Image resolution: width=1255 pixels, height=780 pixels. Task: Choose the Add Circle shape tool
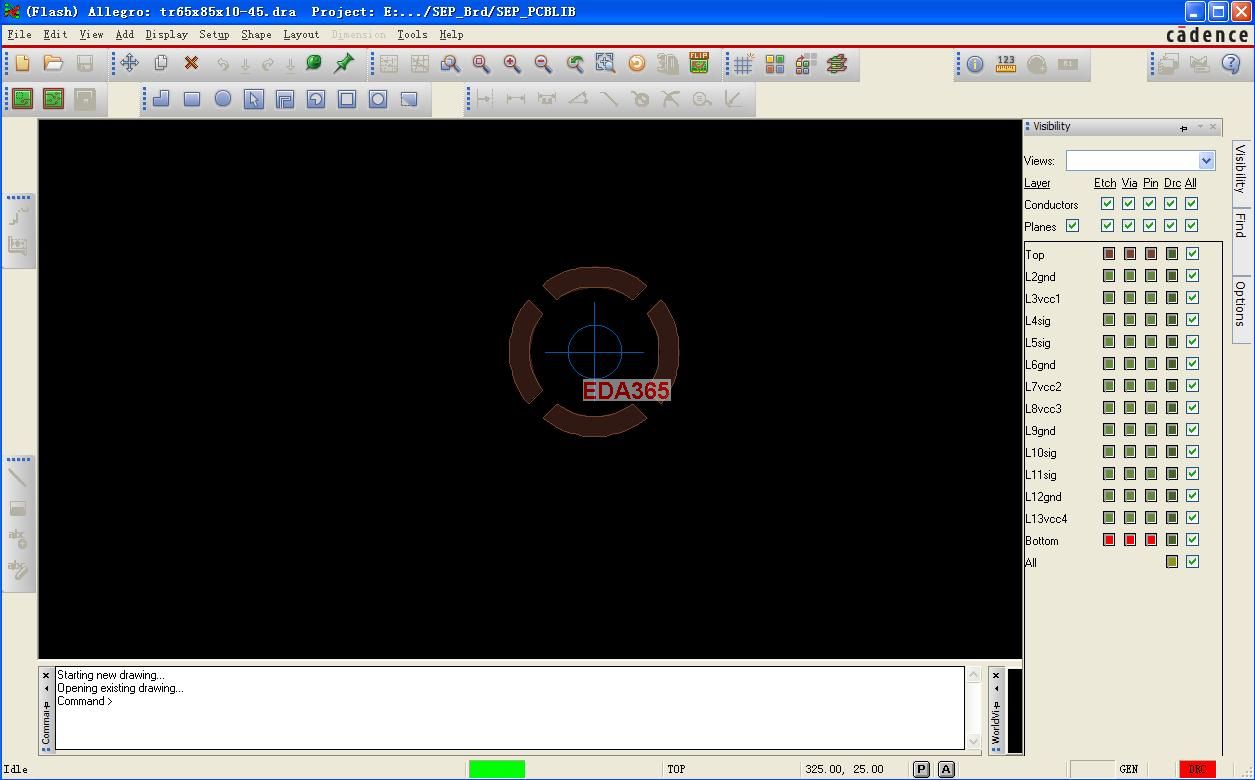223,99
